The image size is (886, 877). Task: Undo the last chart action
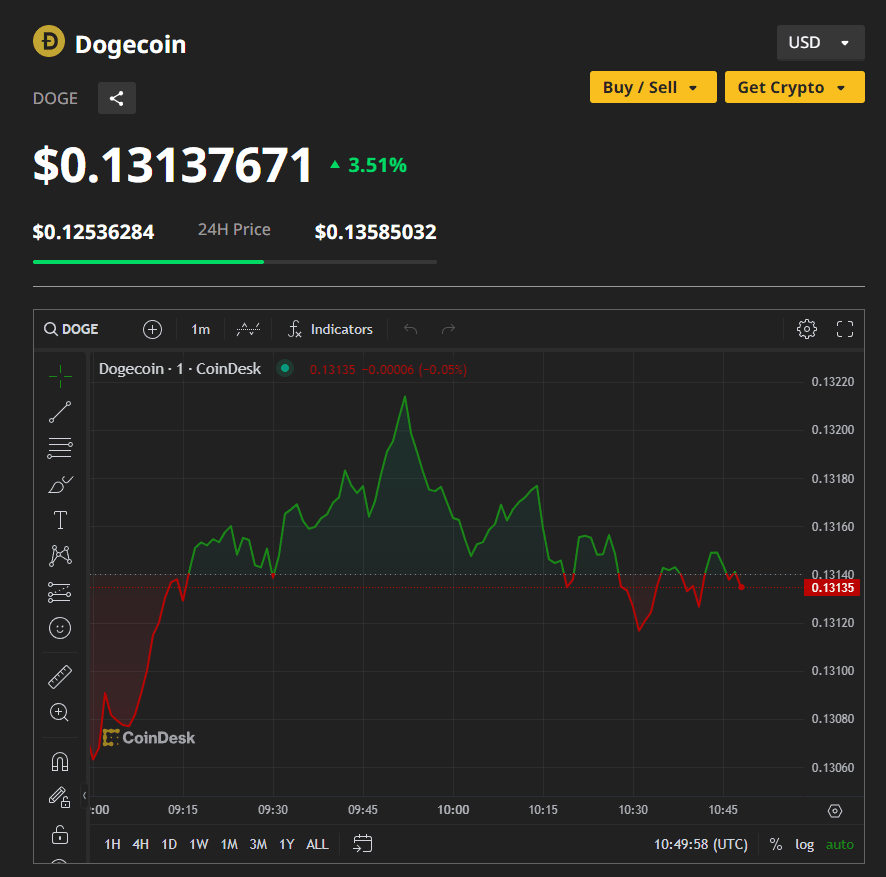pos(411,329)
